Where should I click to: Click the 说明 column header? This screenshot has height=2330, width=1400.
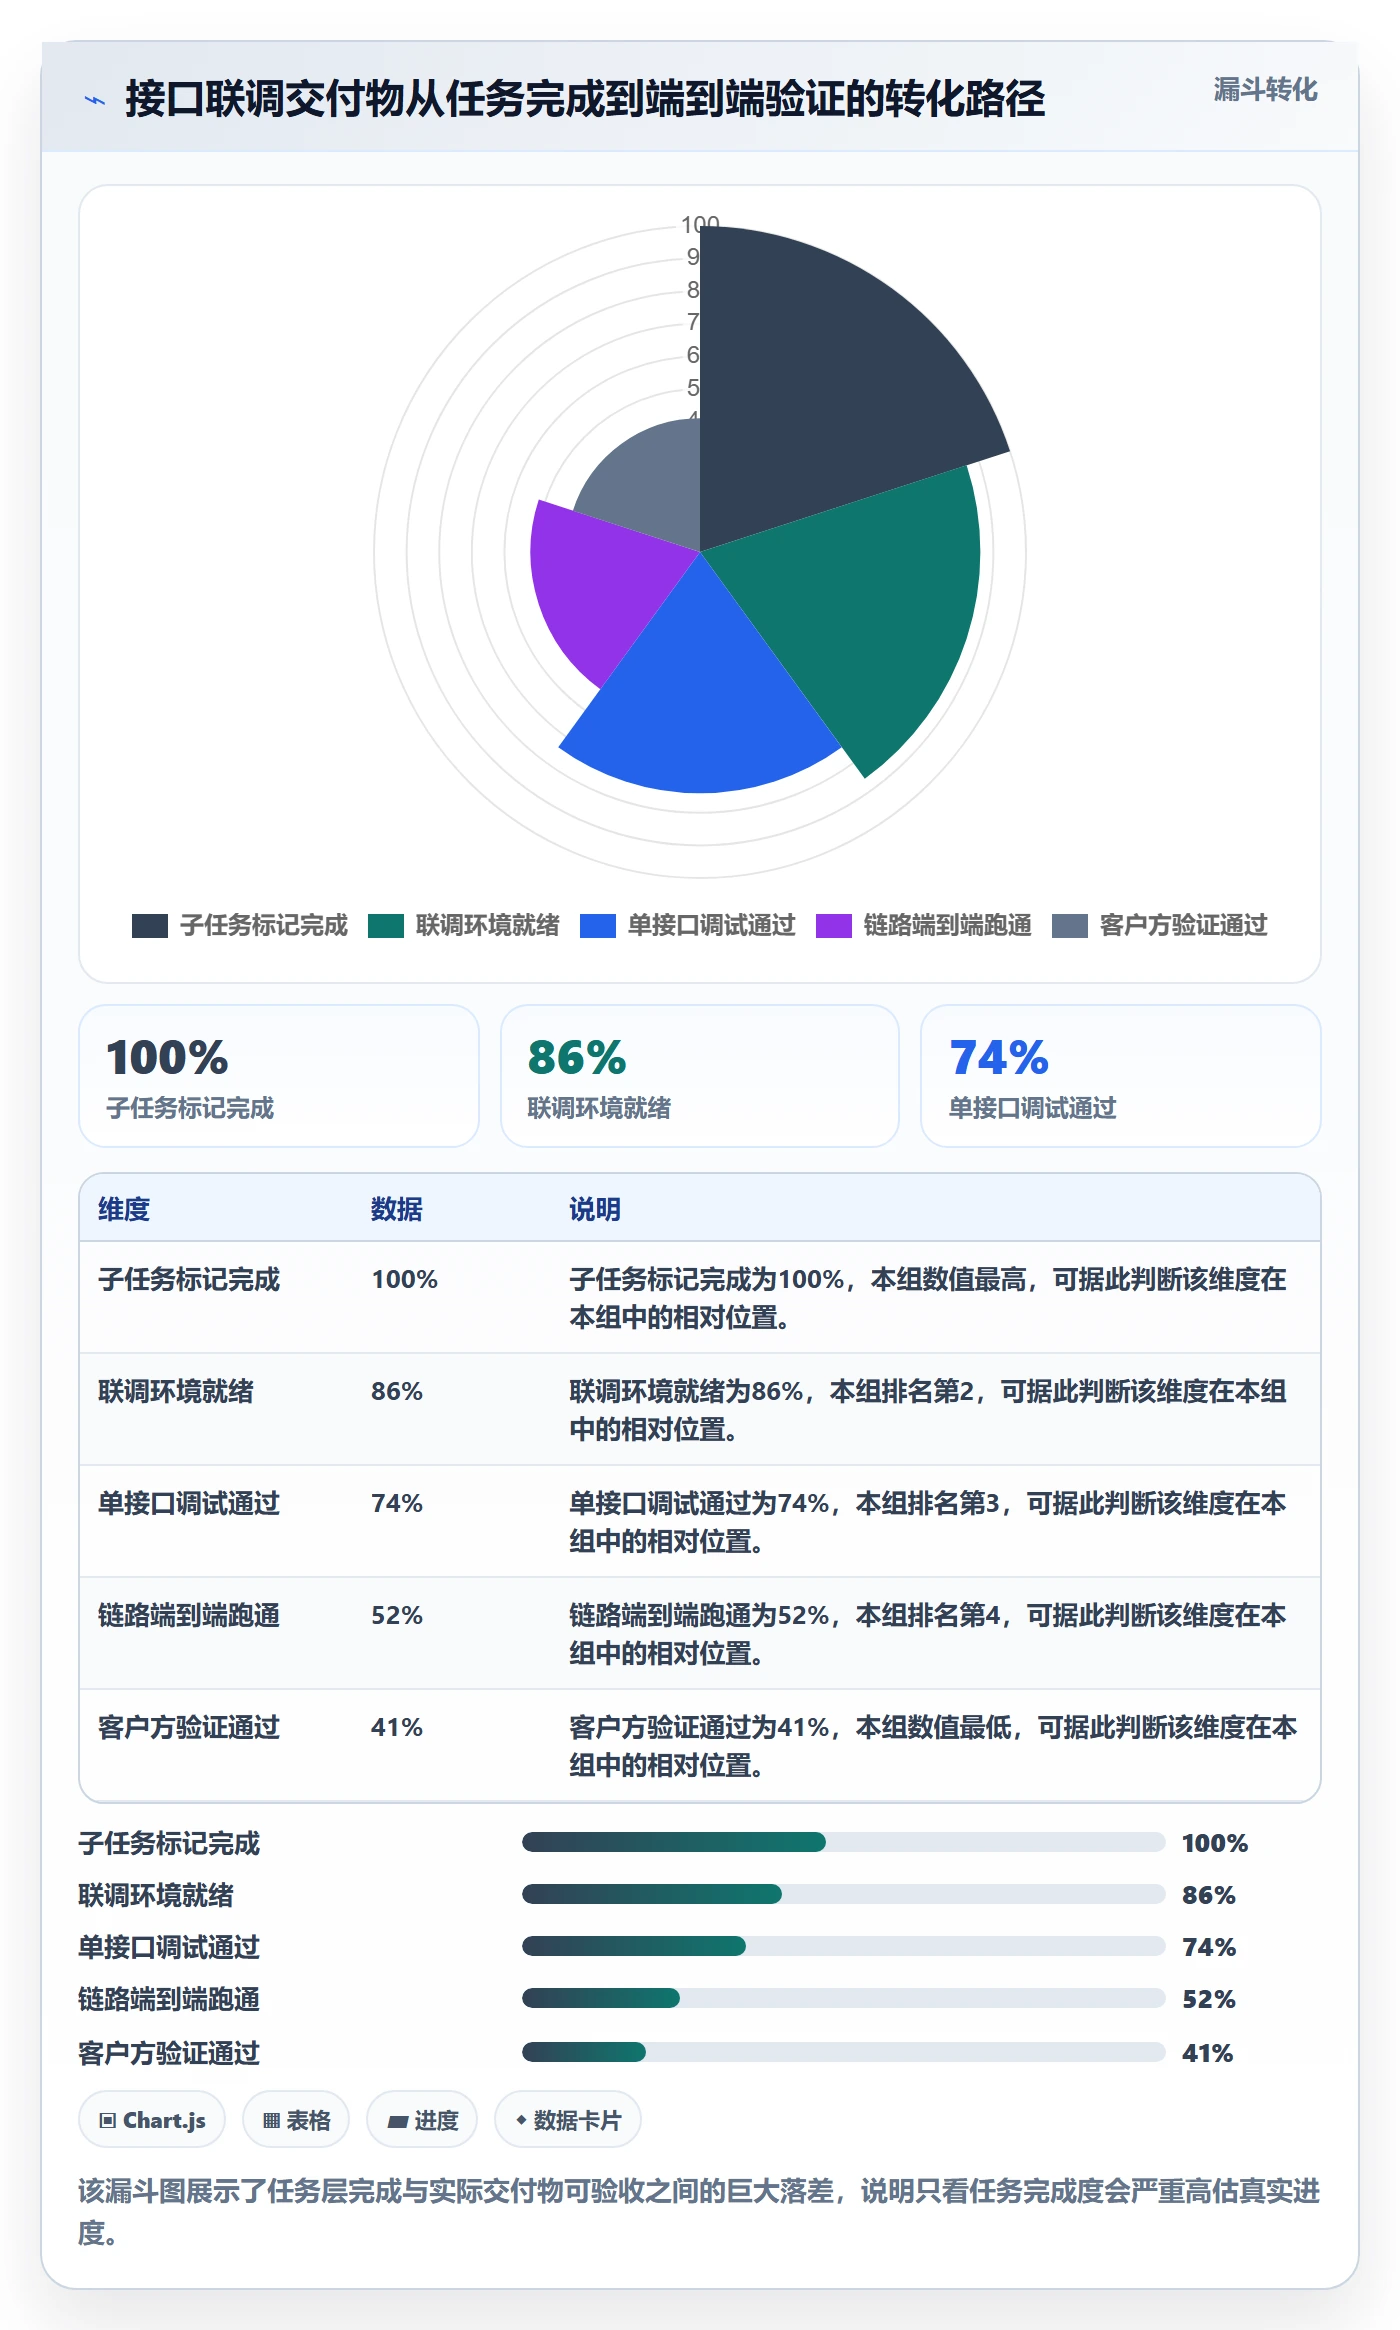coord(595,1209)
